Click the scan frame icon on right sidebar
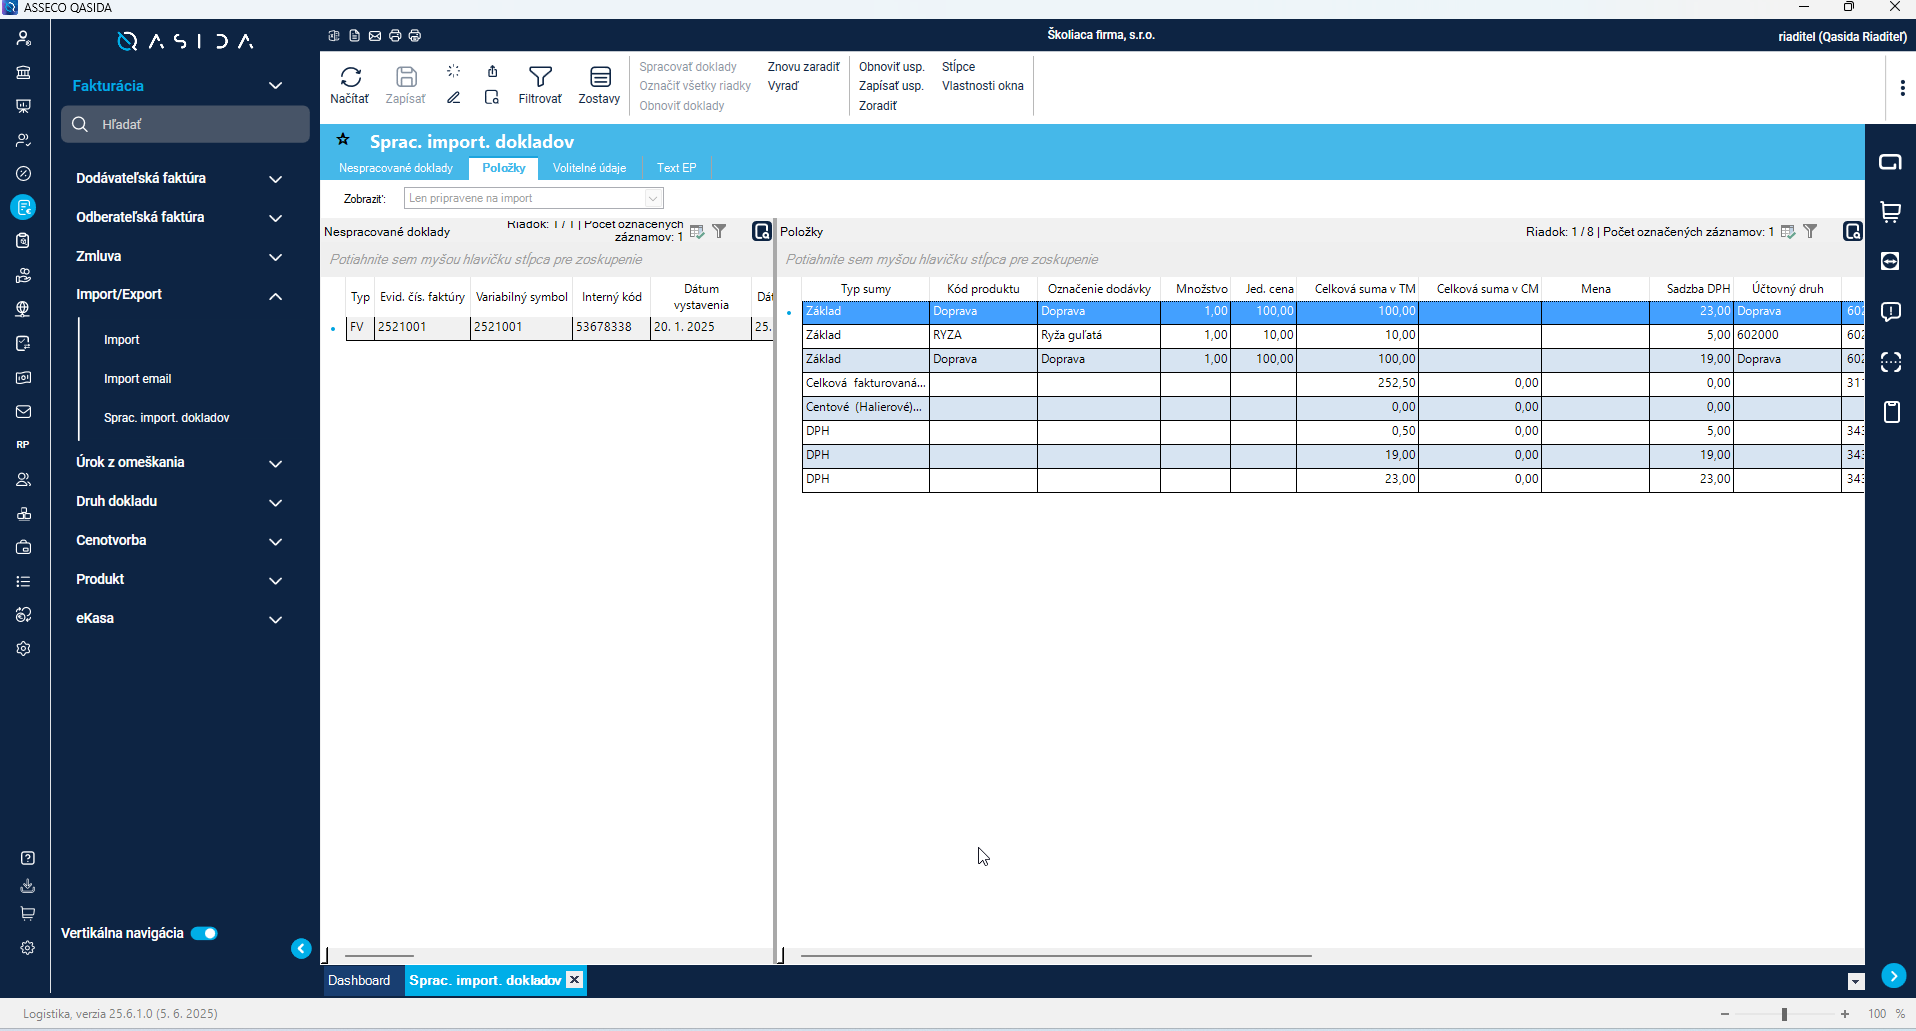 [x=1890, y=362]
